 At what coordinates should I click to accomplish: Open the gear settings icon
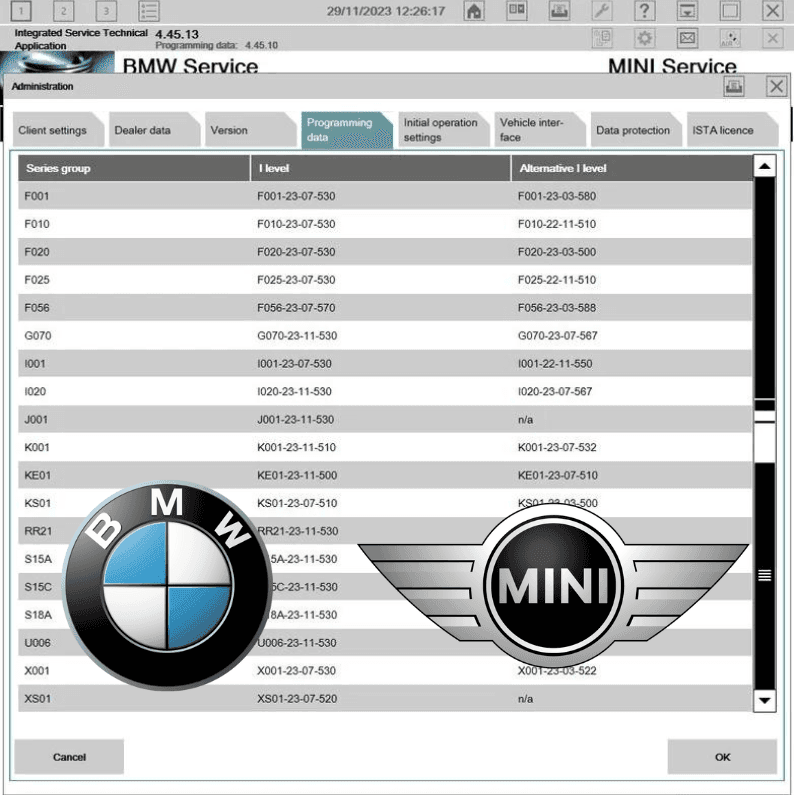click(x=644, y=38)
